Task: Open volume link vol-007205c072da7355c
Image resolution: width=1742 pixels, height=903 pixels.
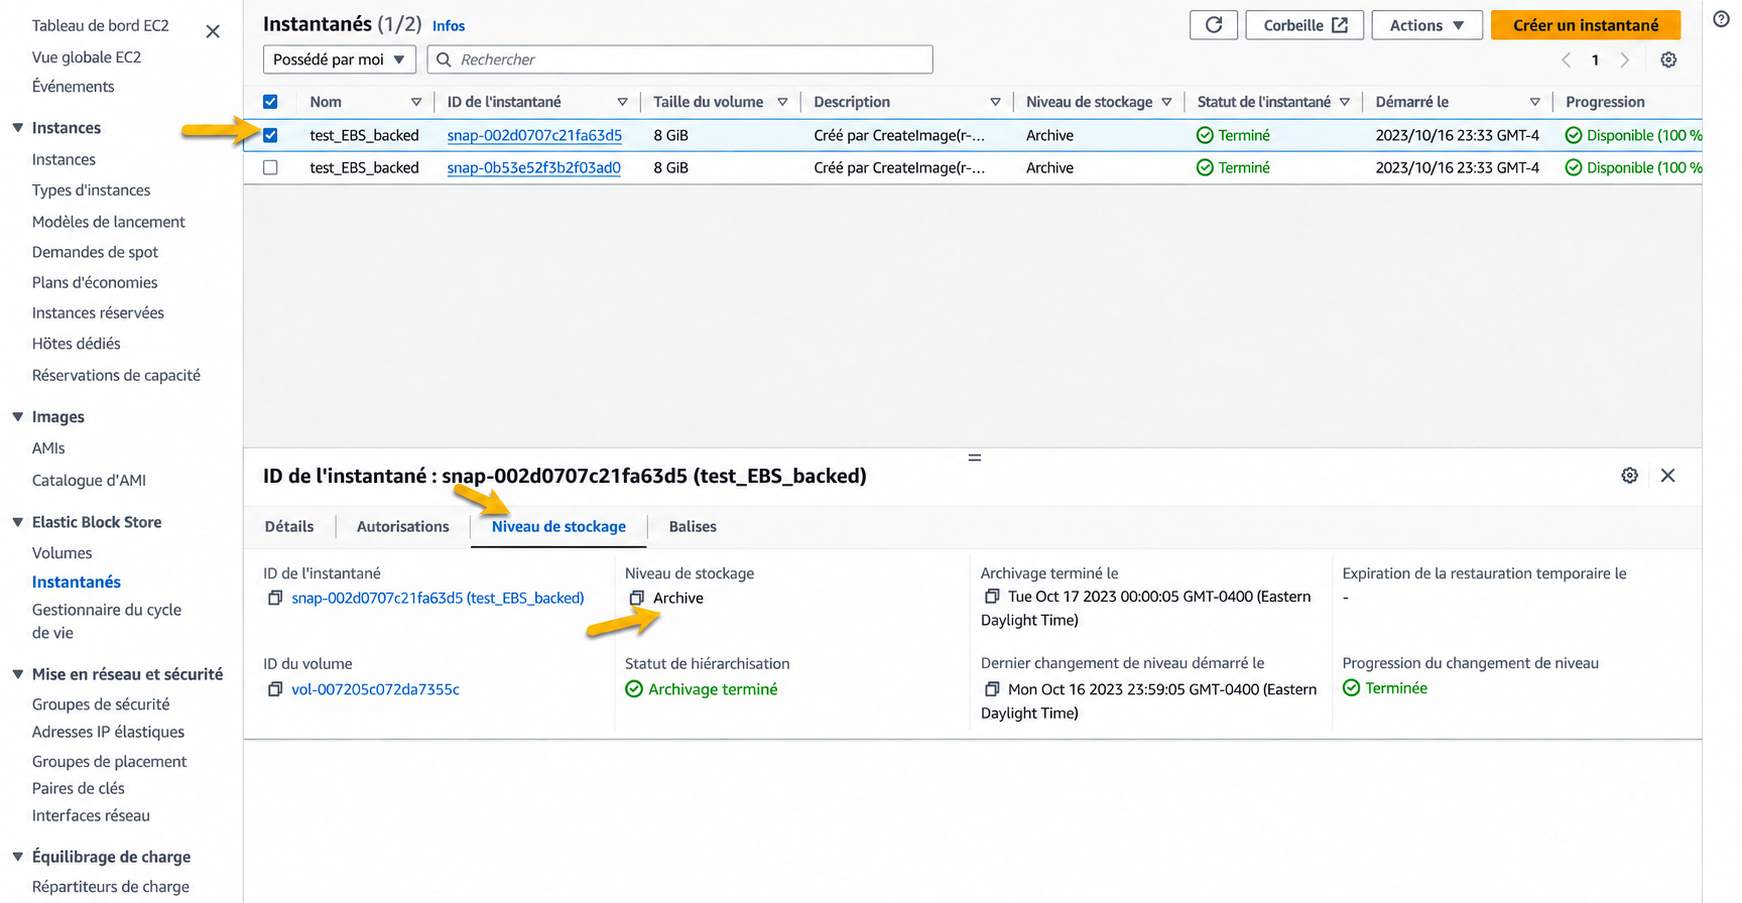Action: 375,689
